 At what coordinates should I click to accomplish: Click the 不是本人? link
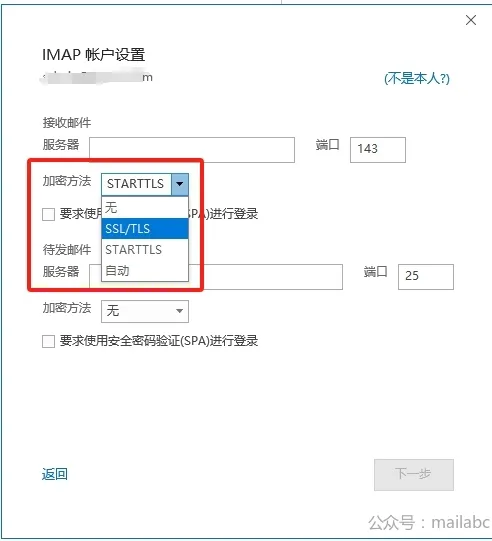click(417, 79)
